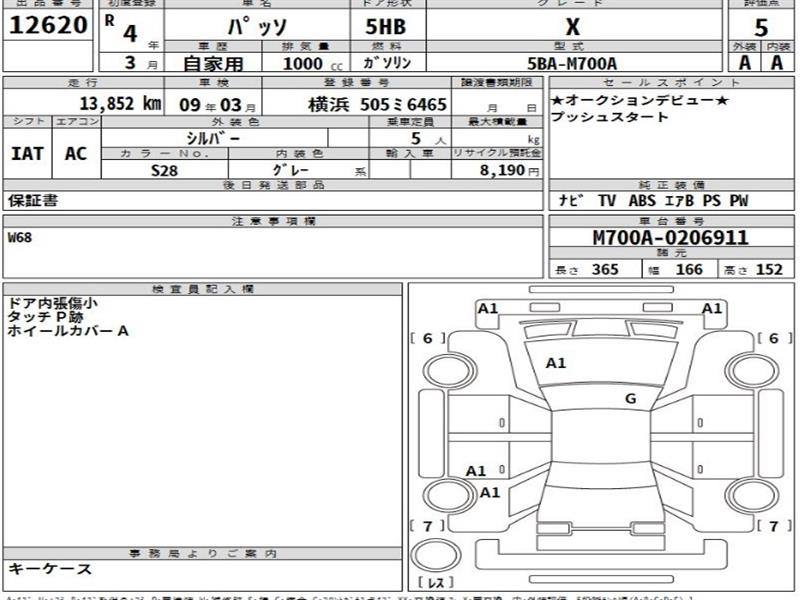Click the 純正装備 section header

click(x=671, y=185)
